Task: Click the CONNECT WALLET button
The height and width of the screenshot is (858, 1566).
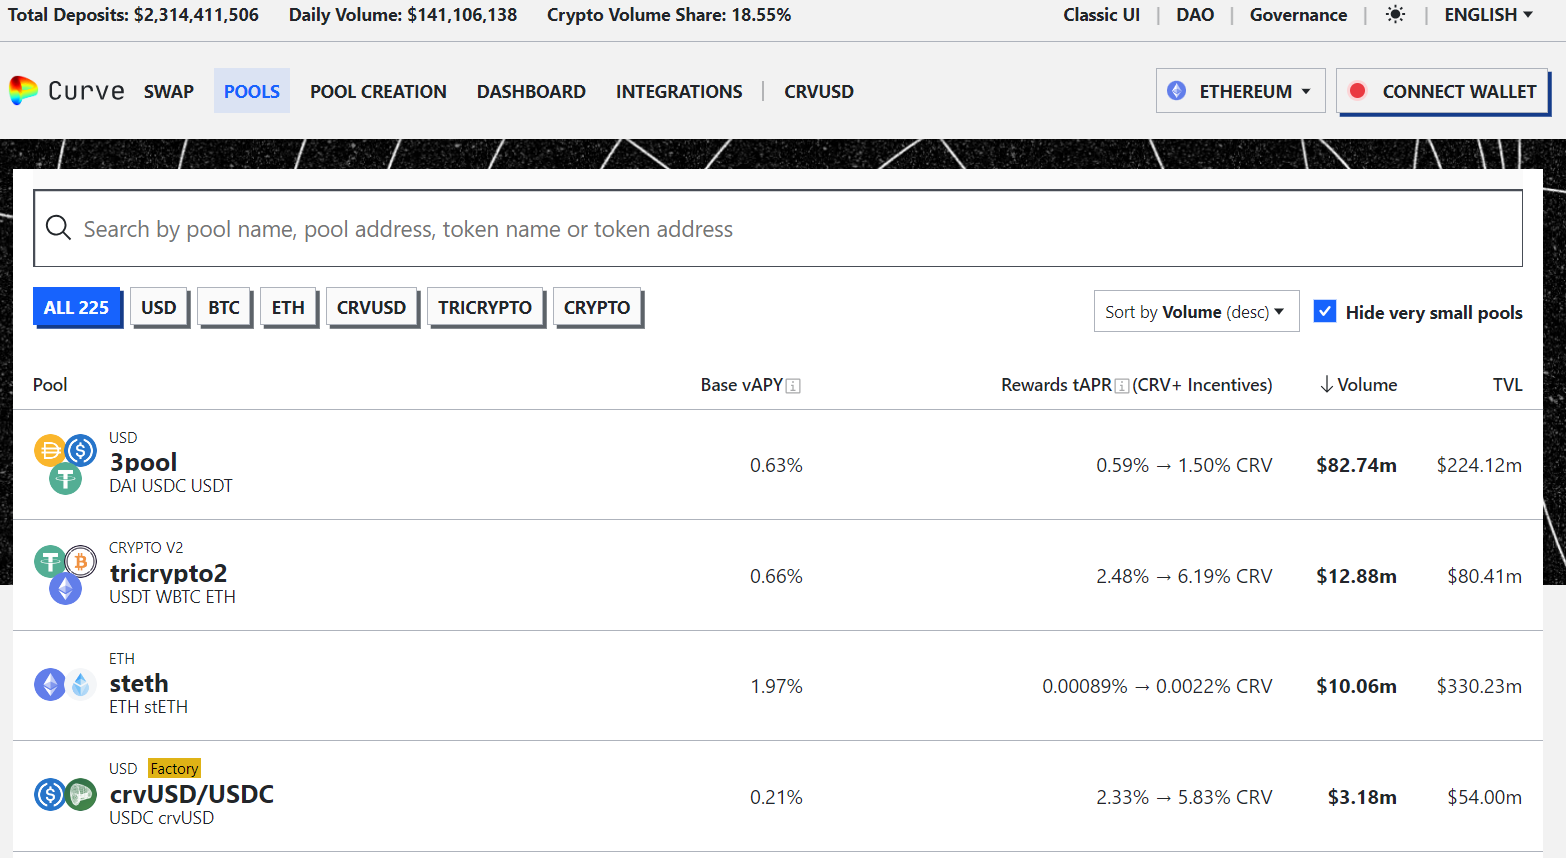Action: pyautogui.click(x=1443, y=91)
